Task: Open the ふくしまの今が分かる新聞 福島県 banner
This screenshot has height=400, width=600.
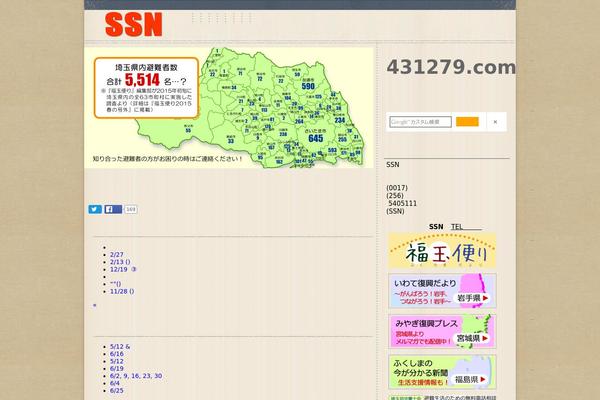Action: [442, 372]
